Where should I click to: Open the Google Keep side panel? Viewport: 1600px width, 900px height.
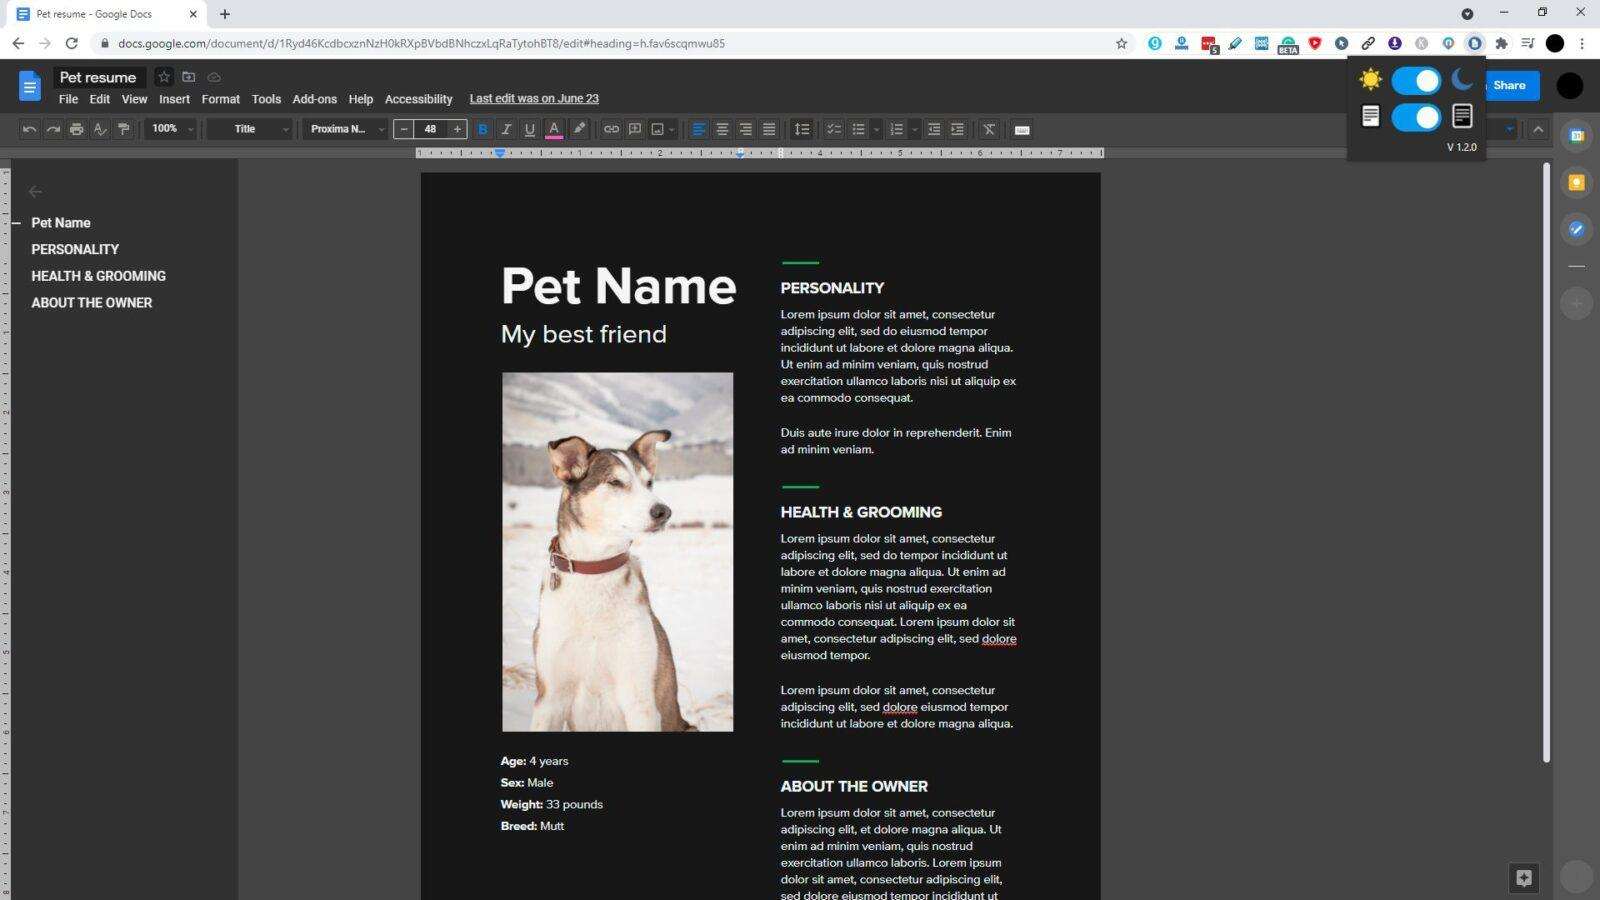coord(1576,182)
